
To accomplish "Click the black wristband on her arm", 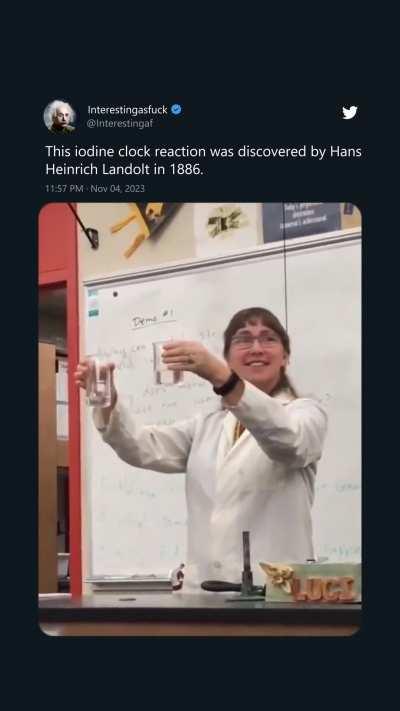I will click(226, 384).
